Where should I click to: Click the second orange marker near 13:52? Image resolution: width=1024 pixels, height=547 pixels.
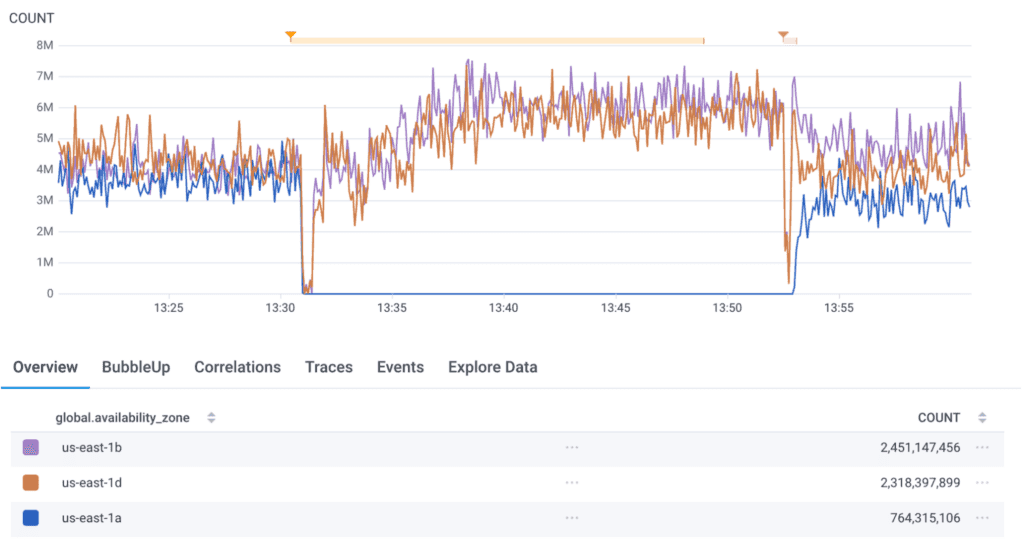(783, 37)
